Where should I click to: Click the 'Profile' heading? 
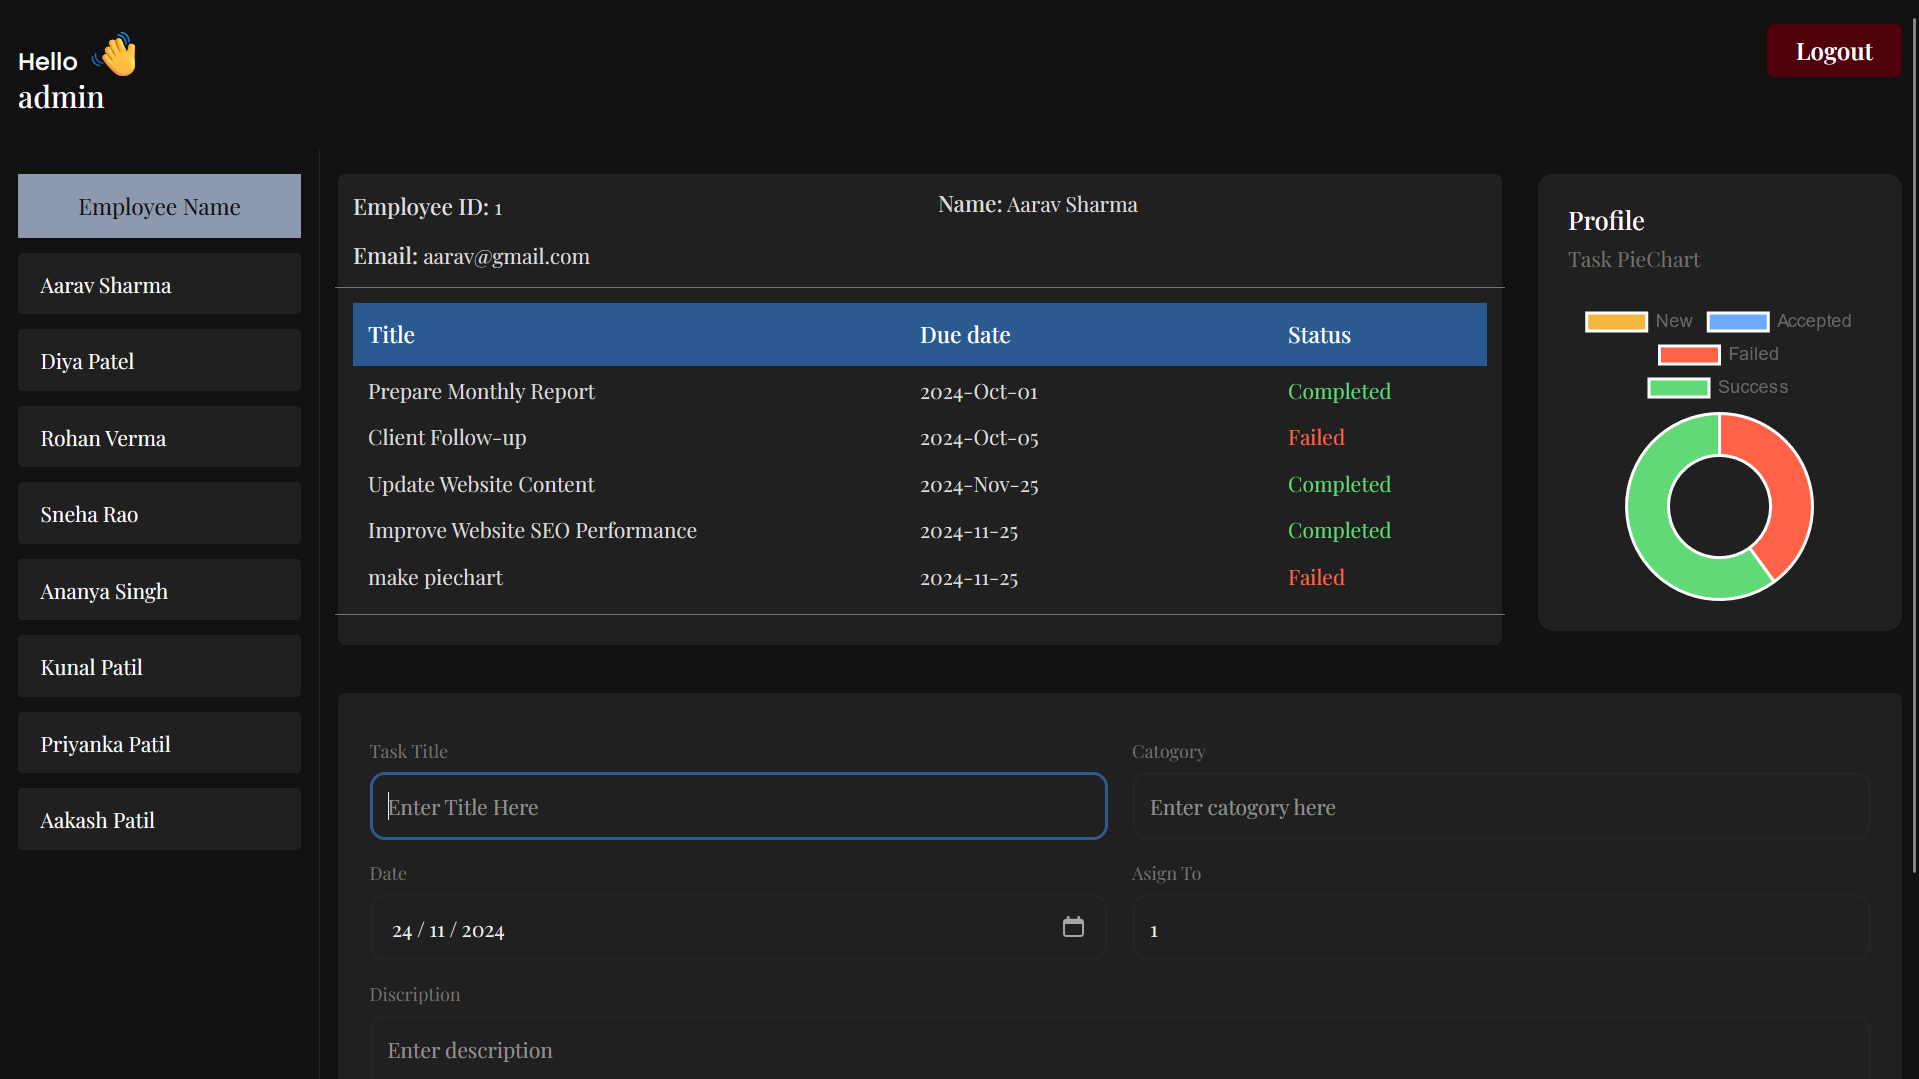(1606, 220)
